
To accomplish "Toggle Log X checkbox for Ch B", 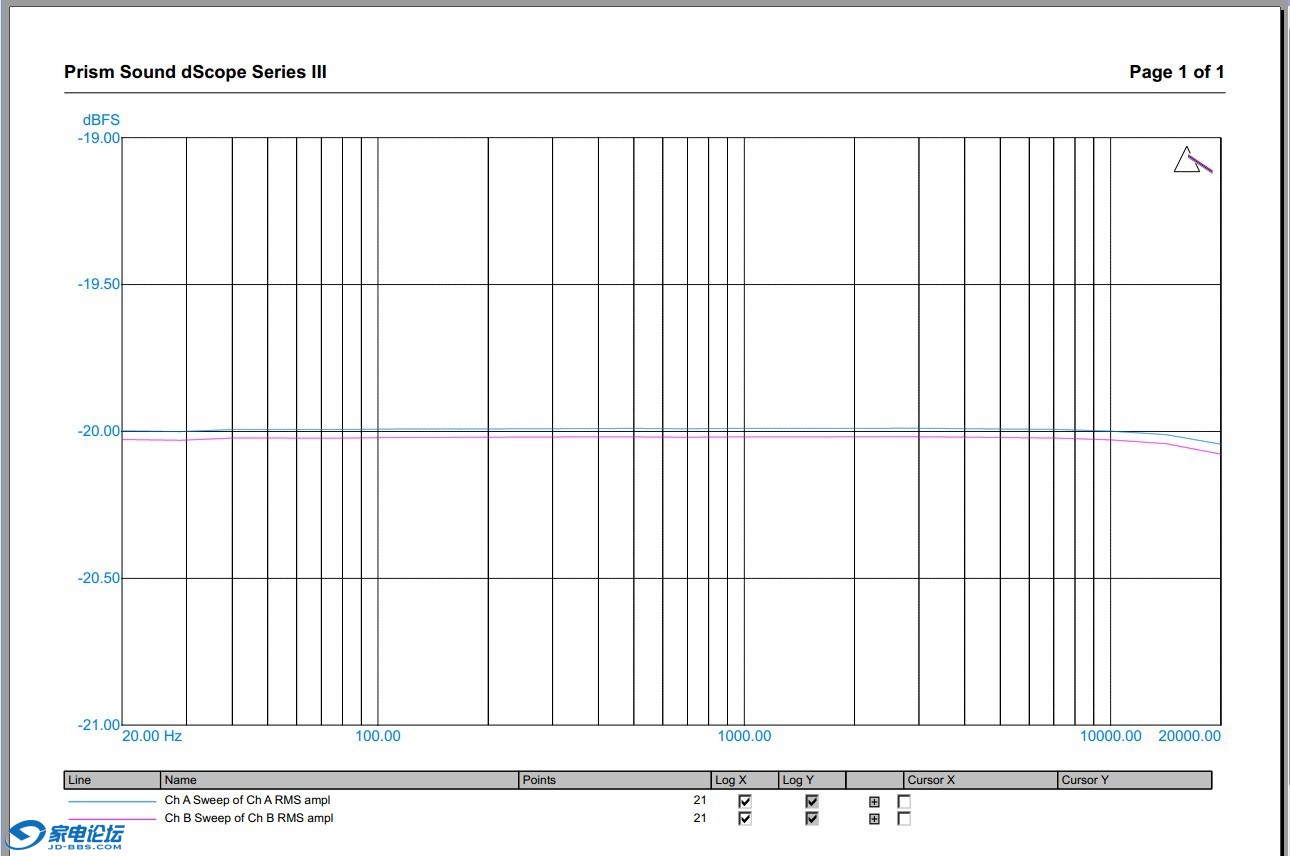I will (x=744, y=819).
